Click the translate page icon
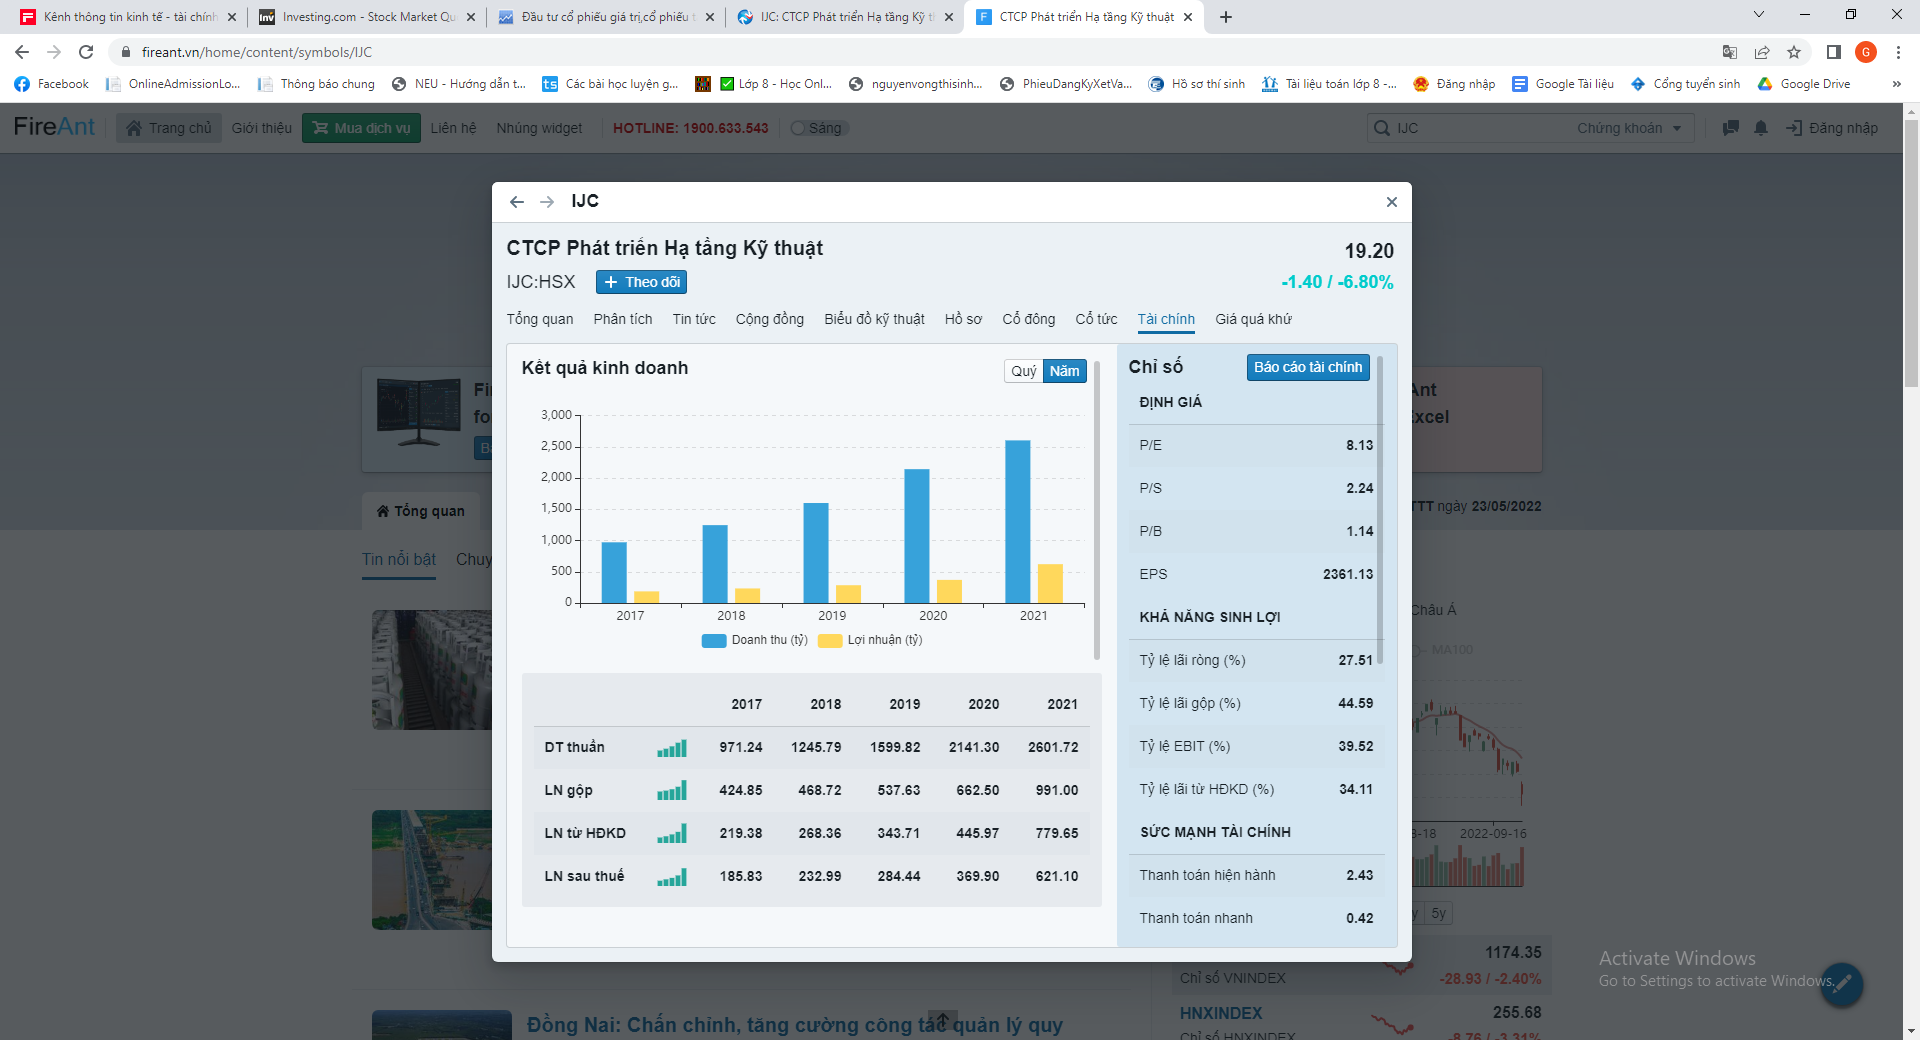 tap(1730, 52)
